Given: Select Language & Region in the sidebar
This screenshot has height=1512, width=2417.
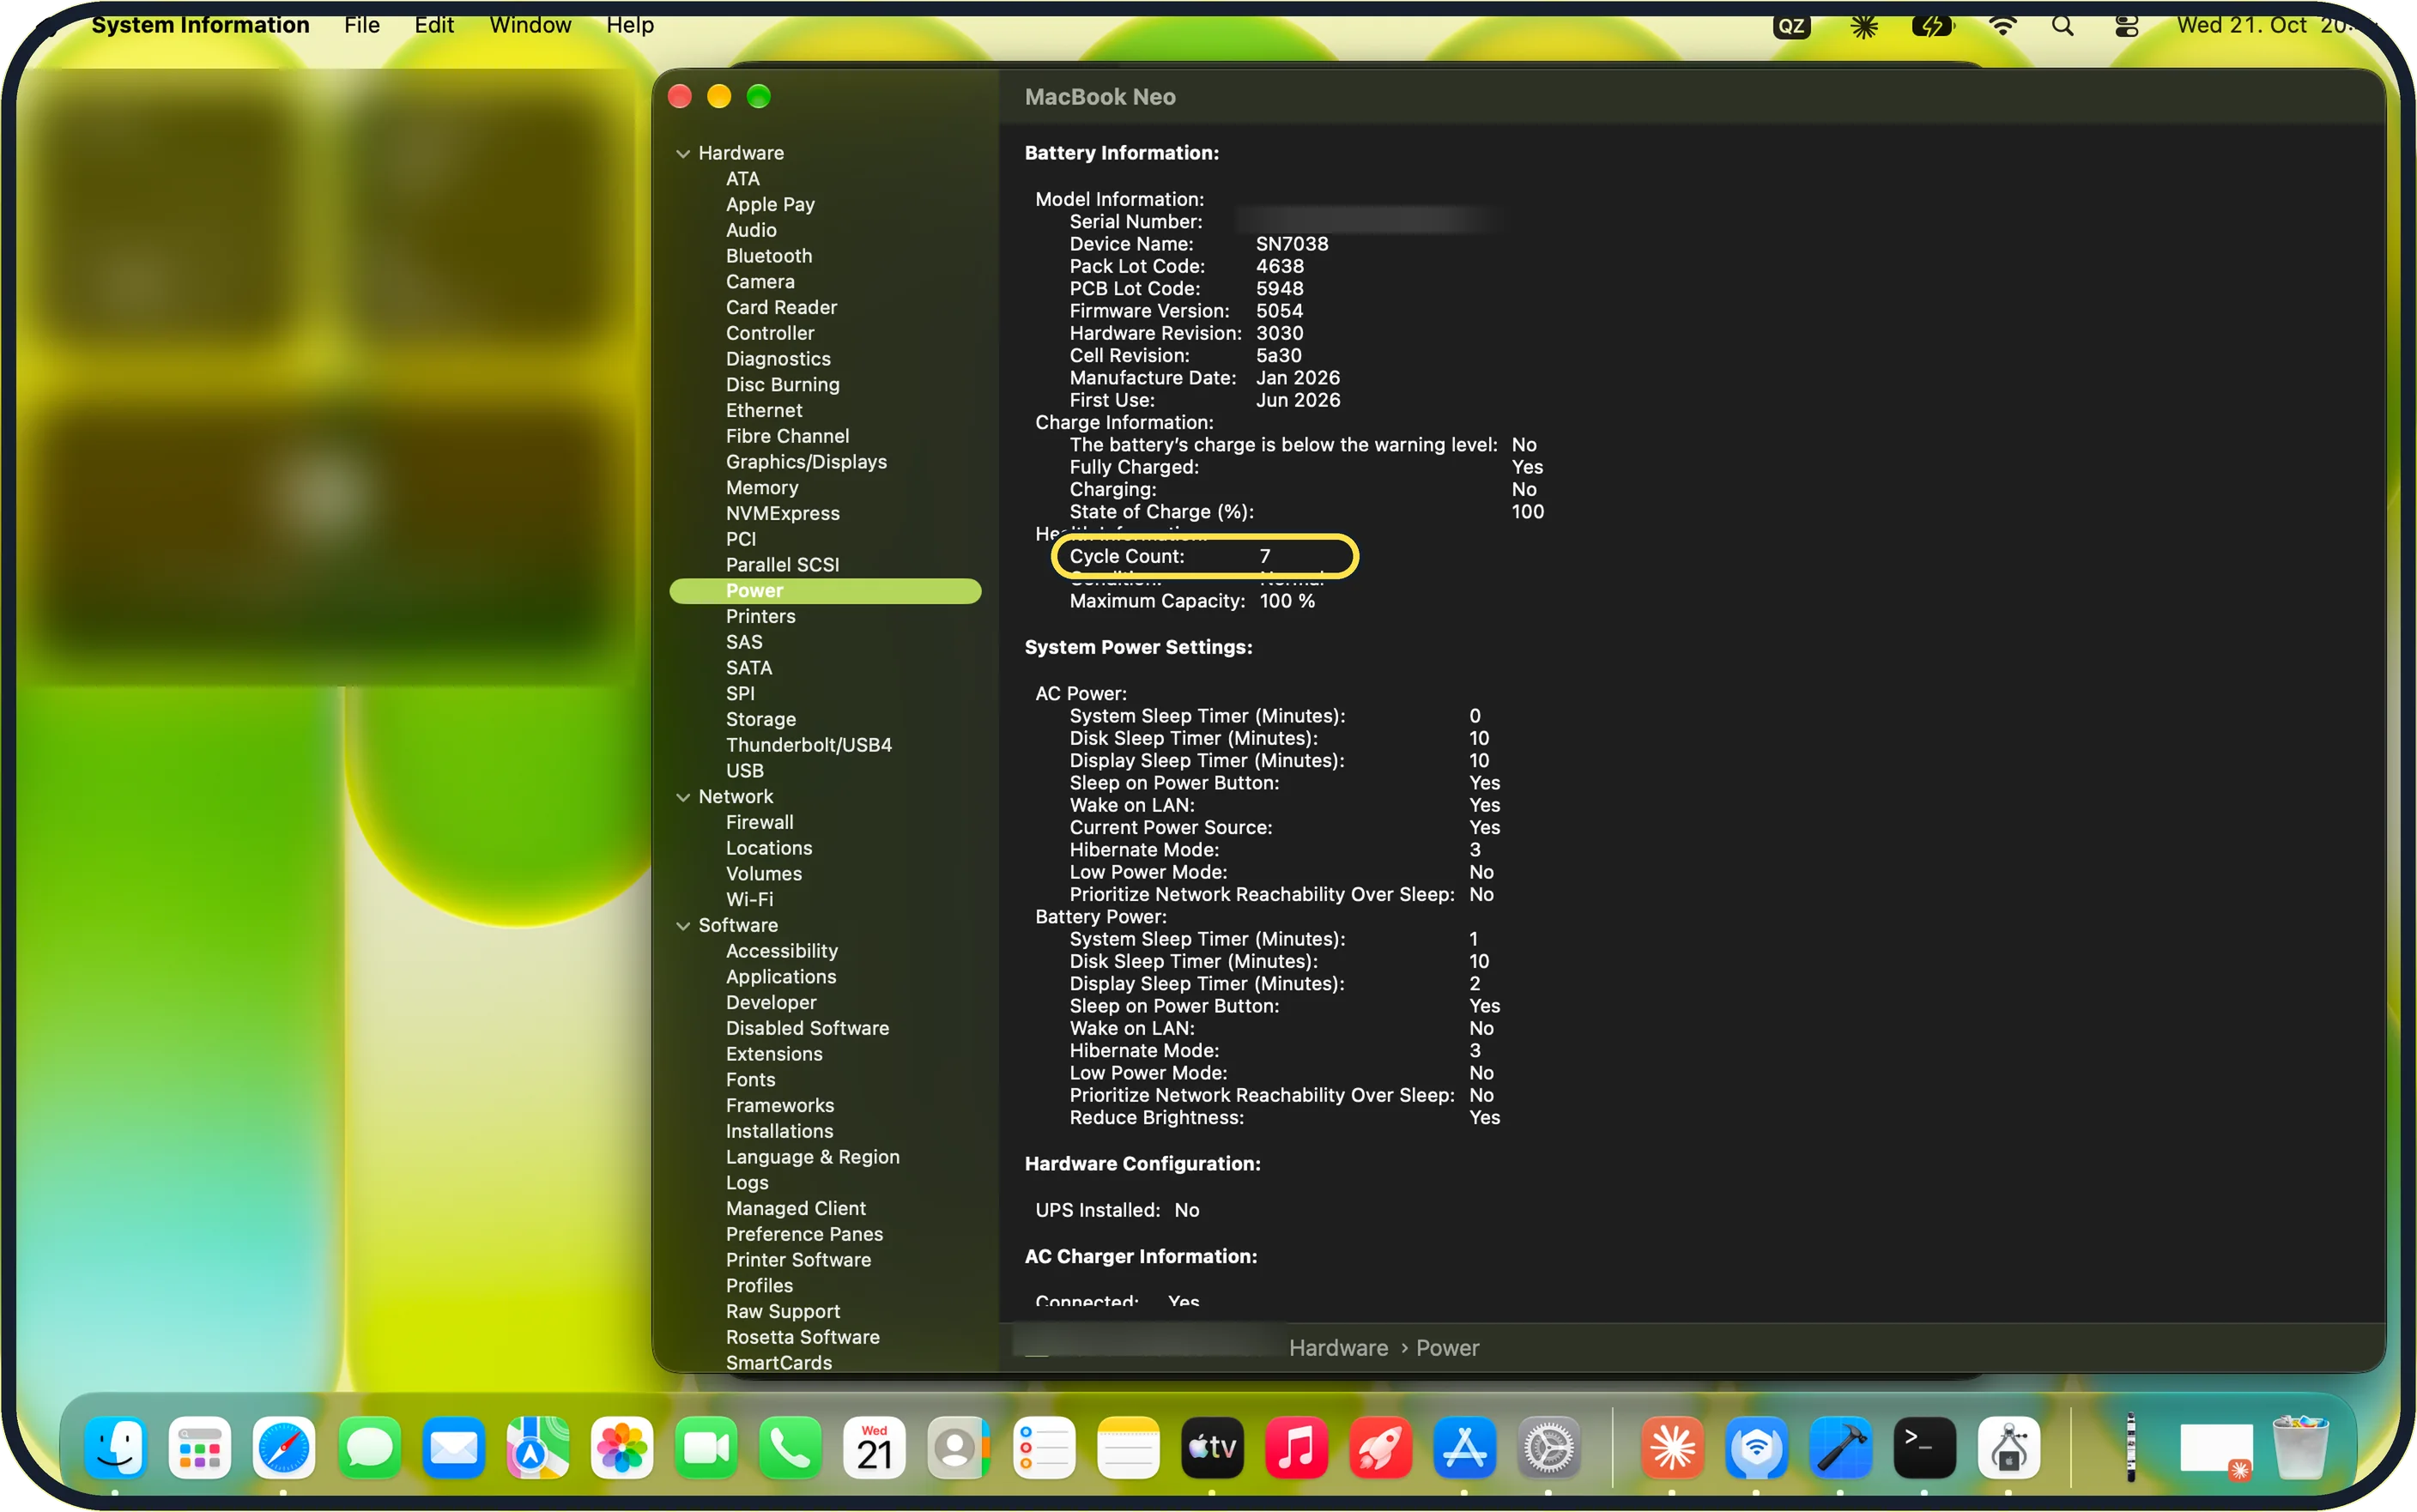Looking at the screenshot, I should coord(812,1157).
